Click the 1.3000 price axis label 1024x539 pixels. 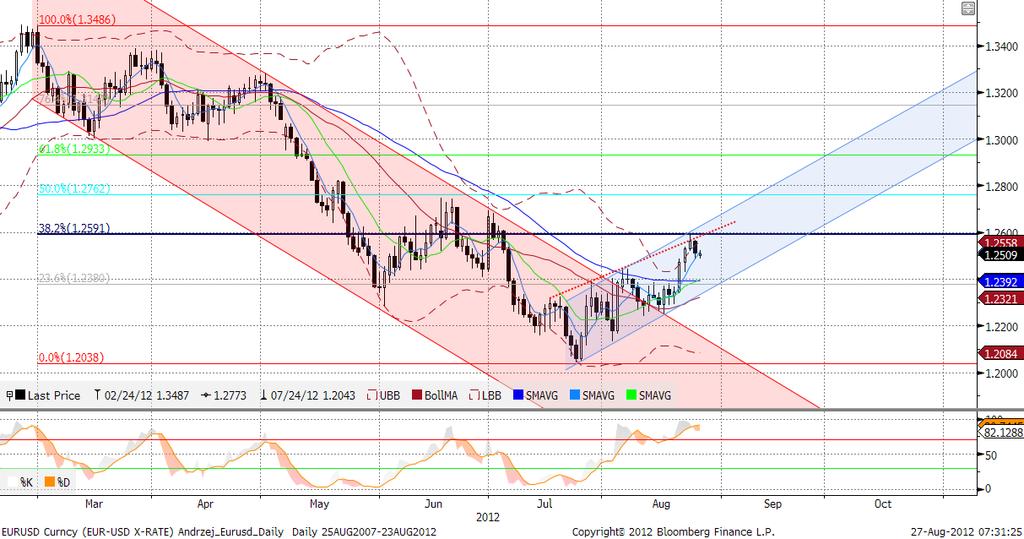pyautogui.click(x=1001, y=140)
